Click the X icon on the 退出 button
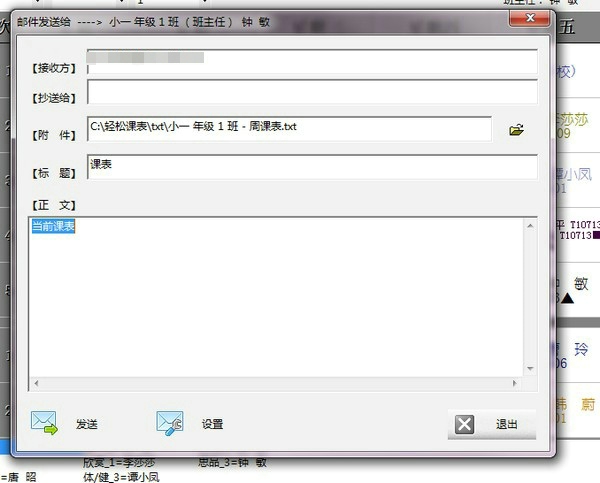The width and height of the screenshot is (600, 483). [465, 424]
